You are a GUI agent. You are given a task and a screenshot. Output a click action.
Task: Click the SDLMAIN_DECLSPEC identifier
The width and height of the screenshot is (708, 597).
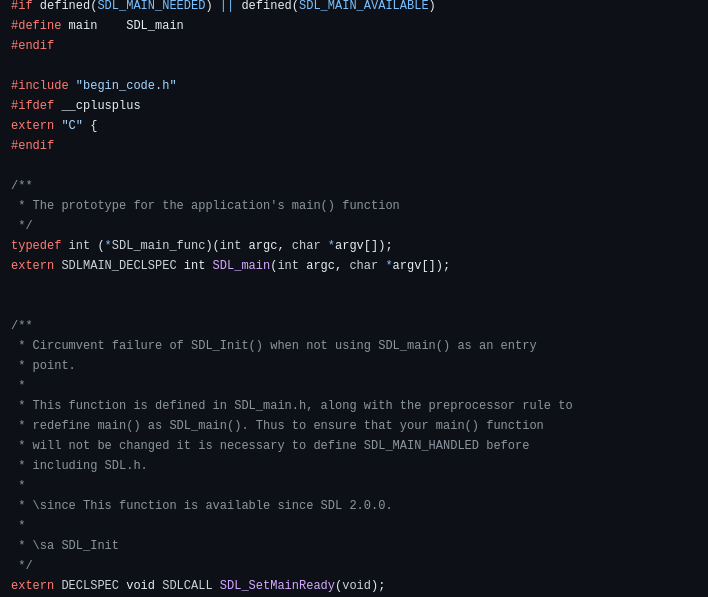119,265
